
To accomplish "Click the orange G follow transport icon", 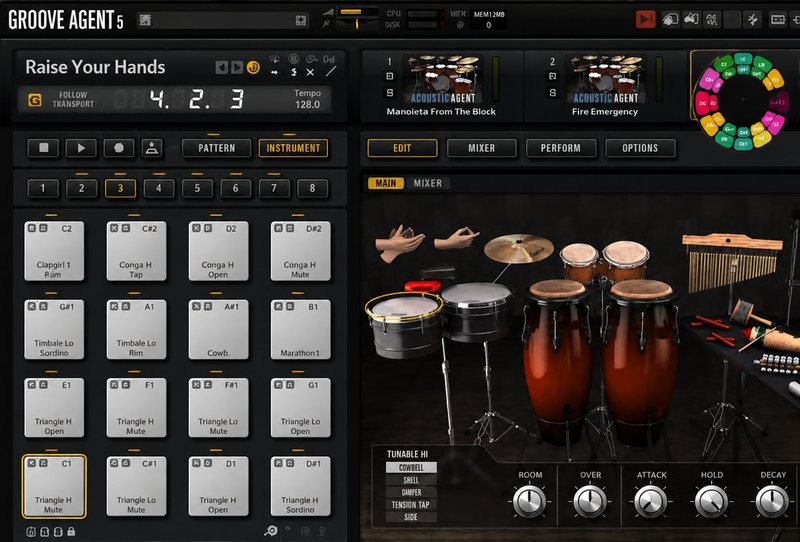I will pyautogui.click(x=35, y=100).
